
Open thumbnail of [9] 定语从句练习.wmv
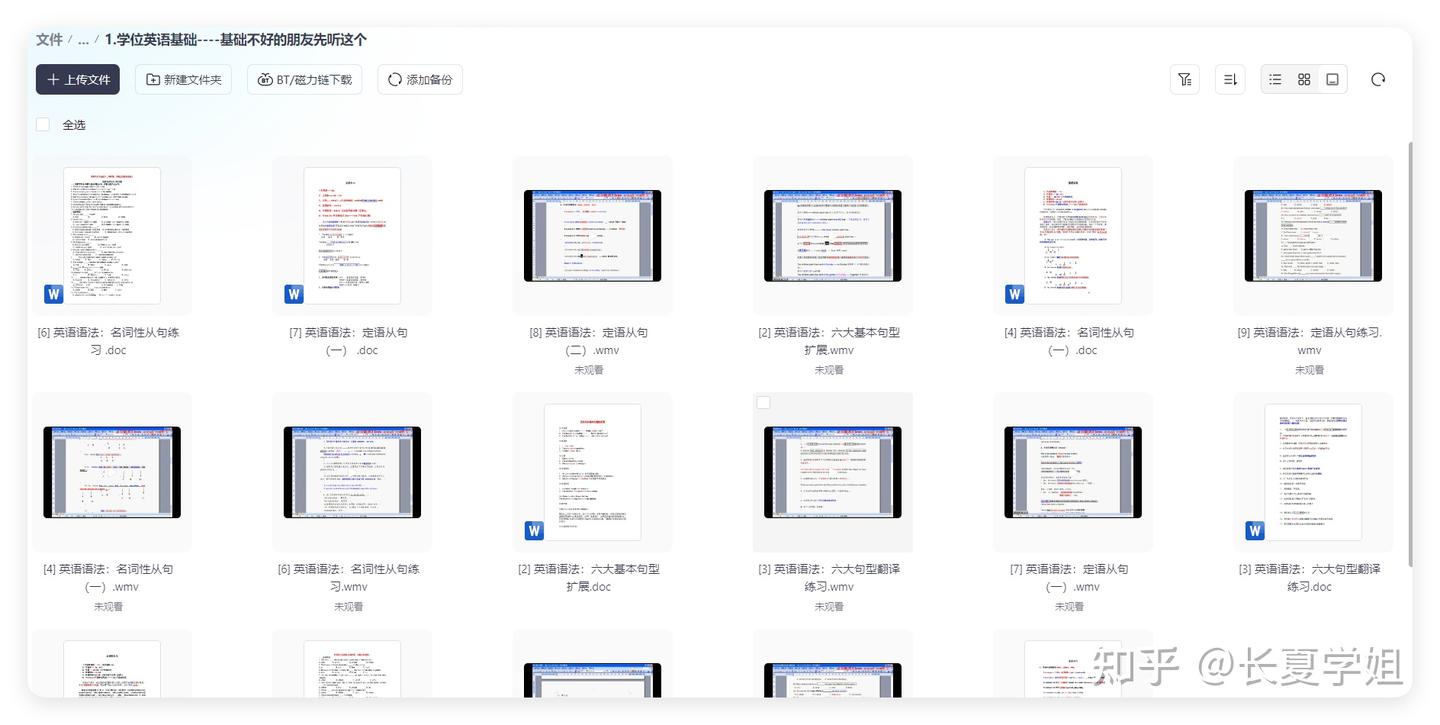(x=1313, y=236)
